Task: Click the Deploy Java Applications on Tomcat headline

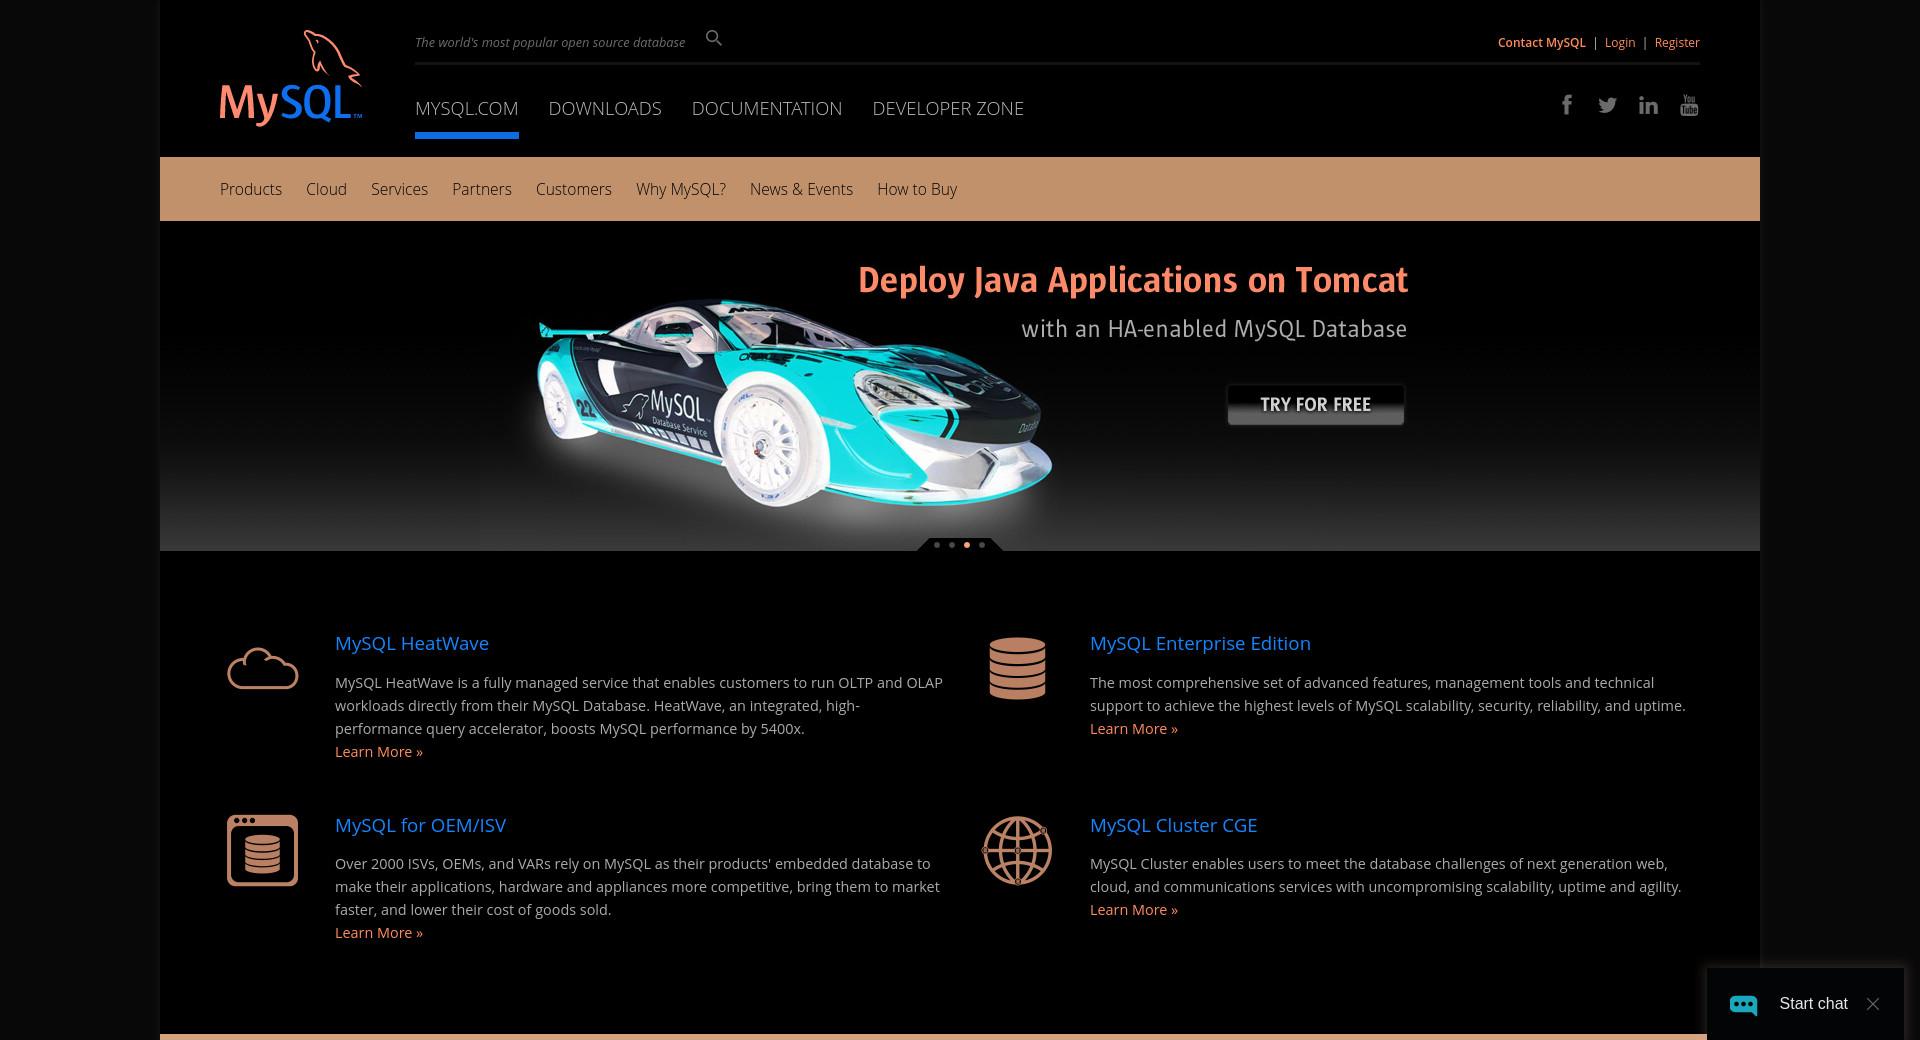Action: pyautogui.click(x=1133, y=280)
